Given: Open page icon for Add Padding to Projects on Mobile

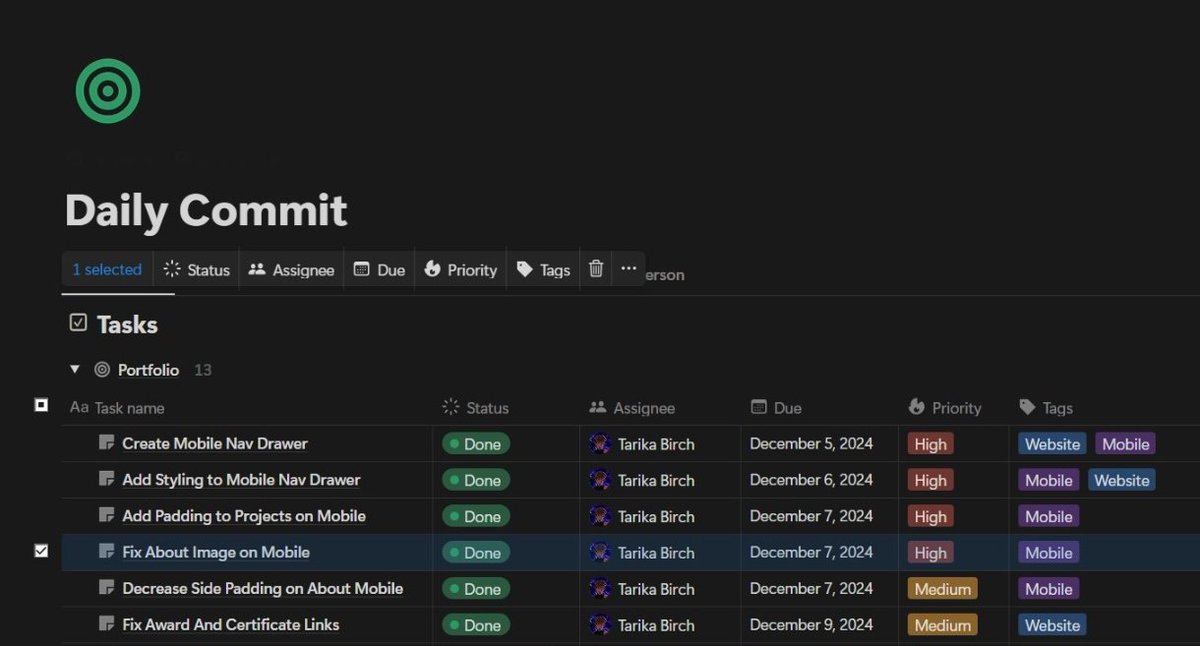Looking at the screenshot, I should pyautogui.click(x=107, y=515).
